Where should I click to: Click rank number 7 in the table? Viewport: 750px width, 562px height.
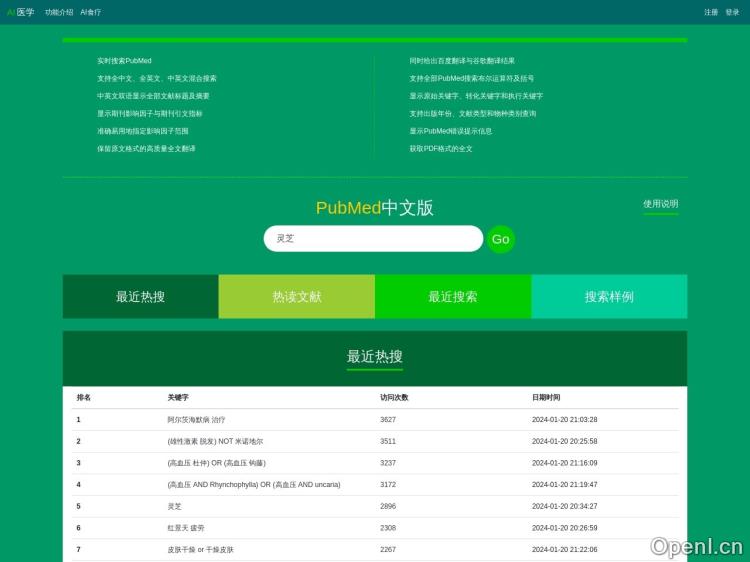pyautogui.click(x=78, y=550)
